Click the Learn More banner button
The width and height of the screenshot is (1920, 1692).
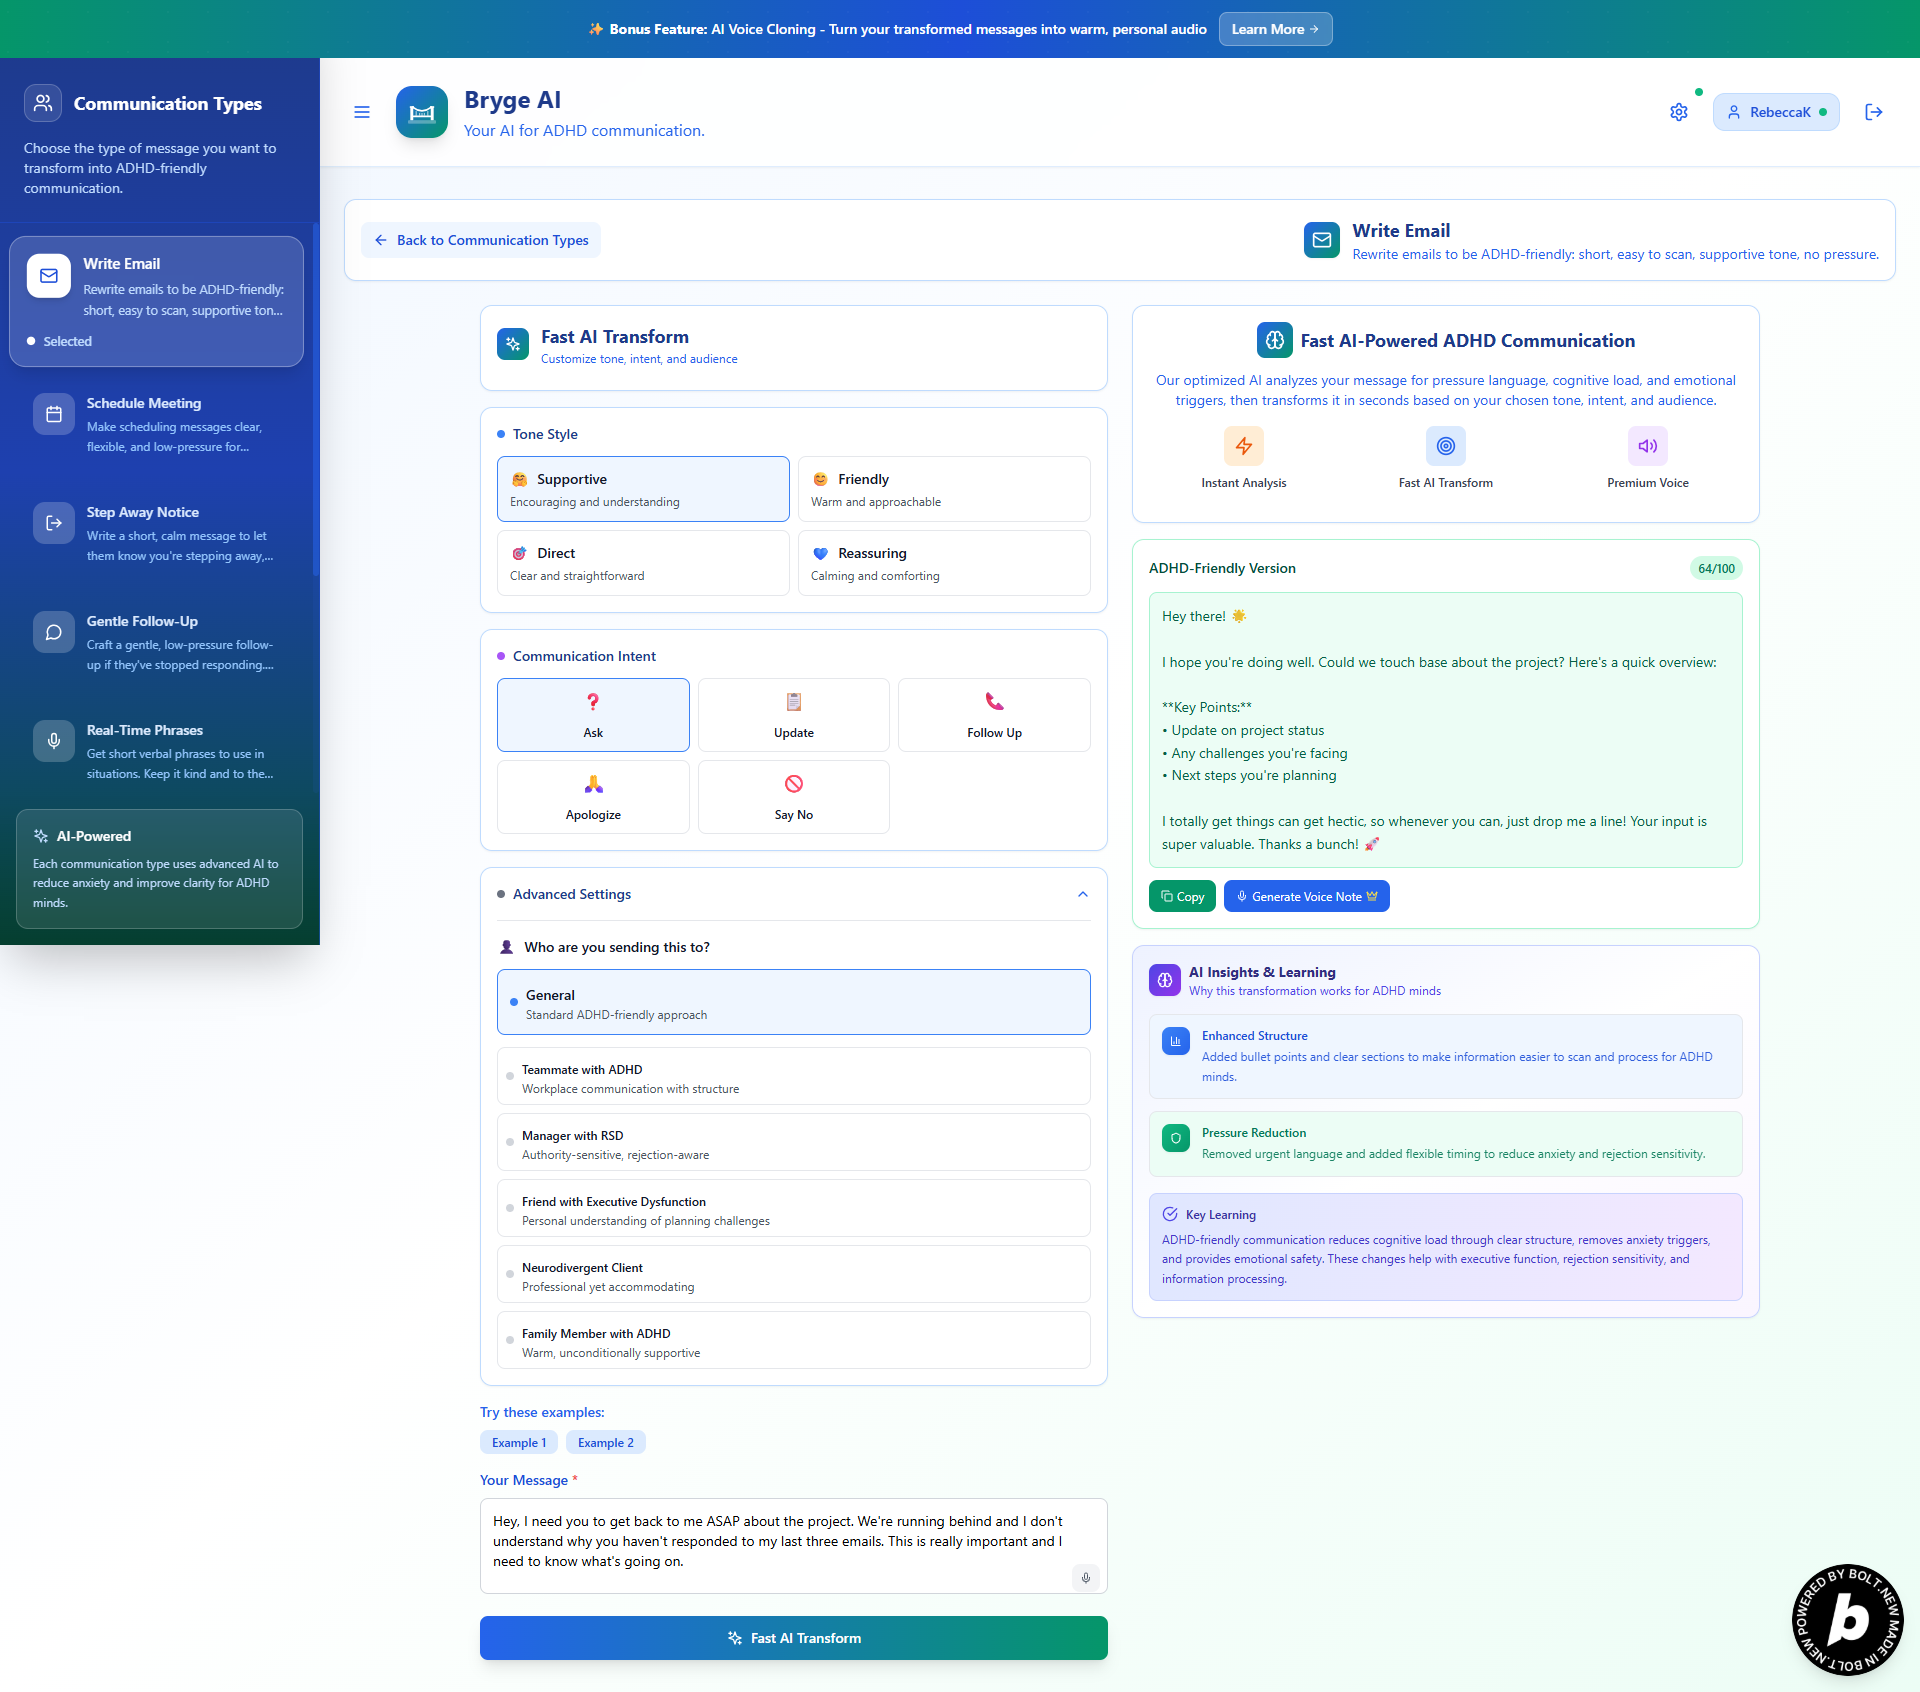point(1274,29)
